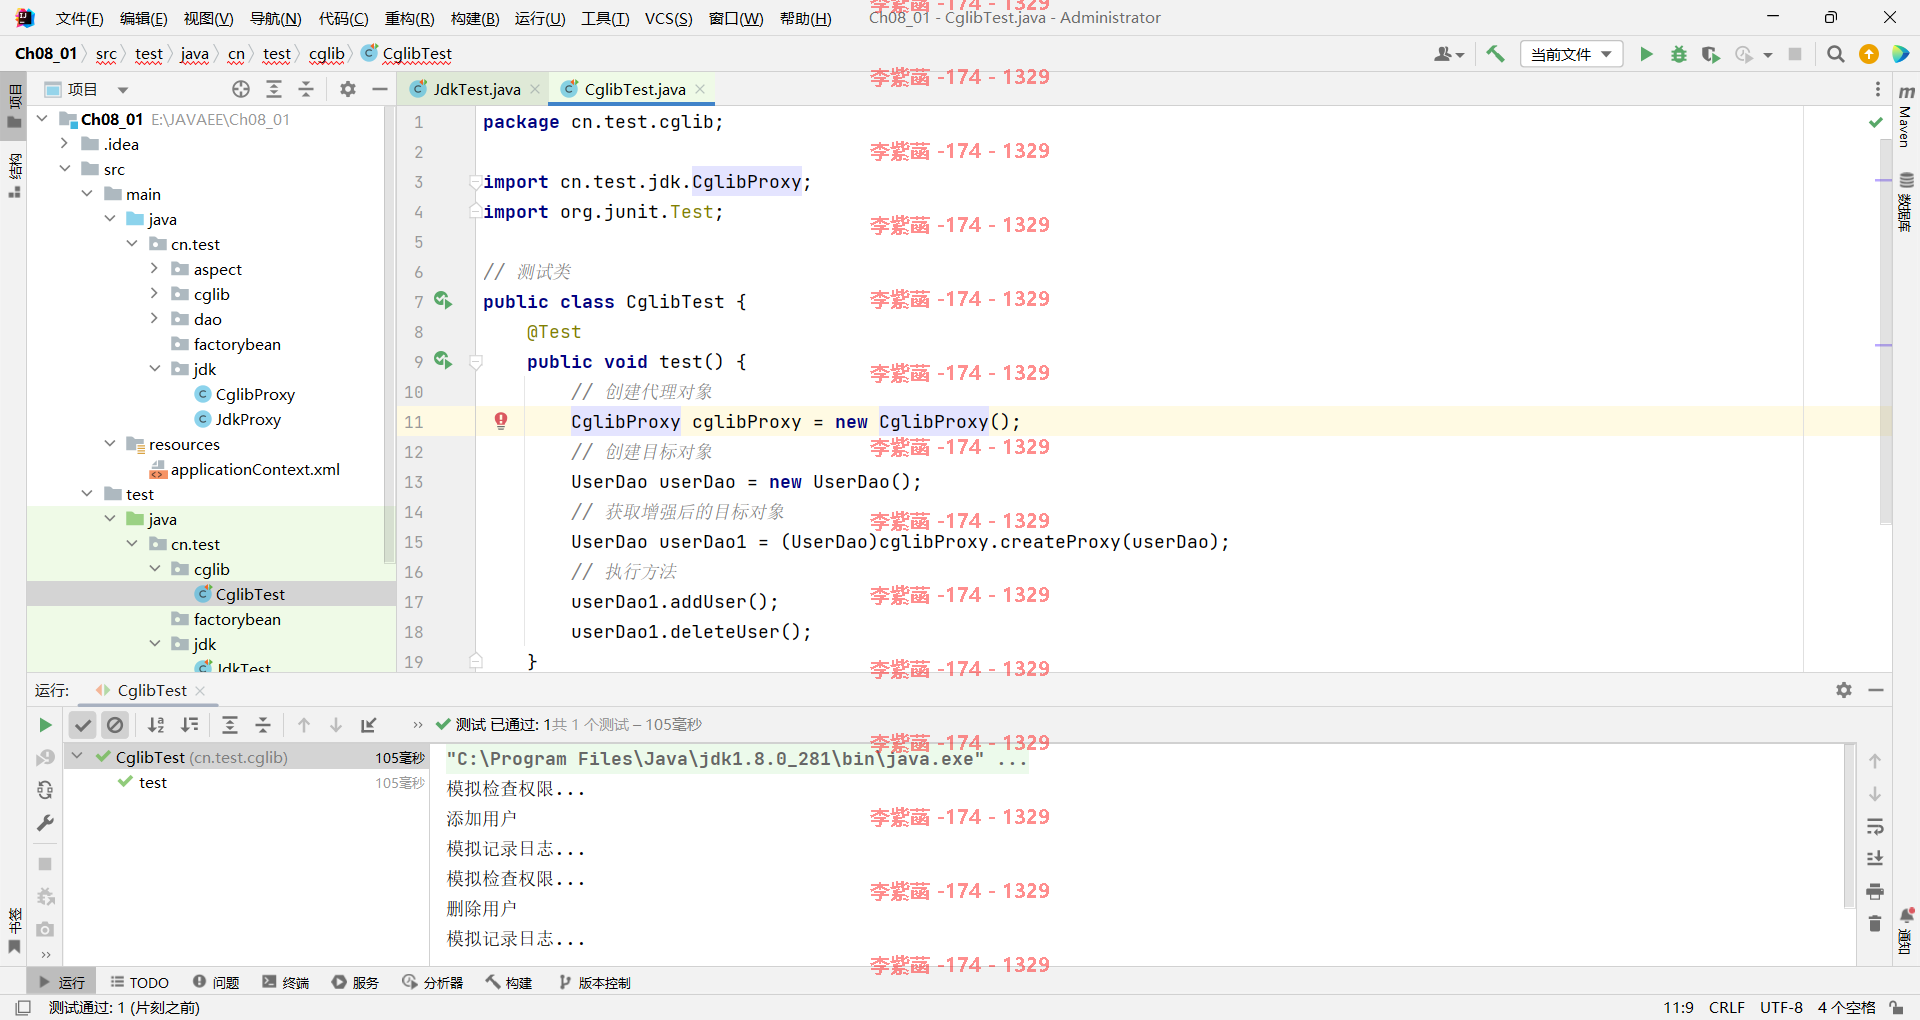Sort test results alphabetically
The width and height of the screenshot is (1920, 1020).
point(156,725)
